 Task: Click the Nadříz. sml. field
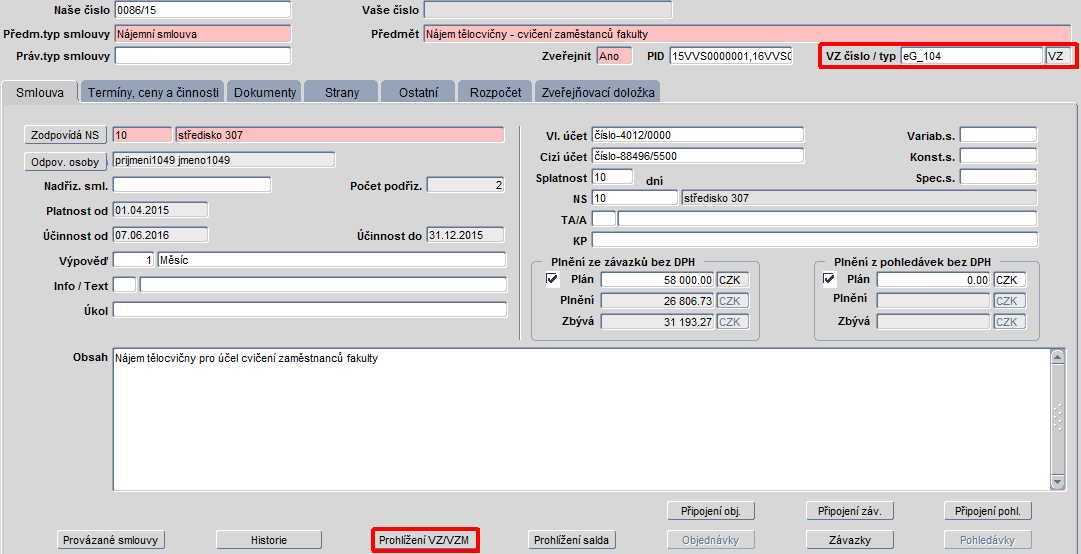coord(192,185)
